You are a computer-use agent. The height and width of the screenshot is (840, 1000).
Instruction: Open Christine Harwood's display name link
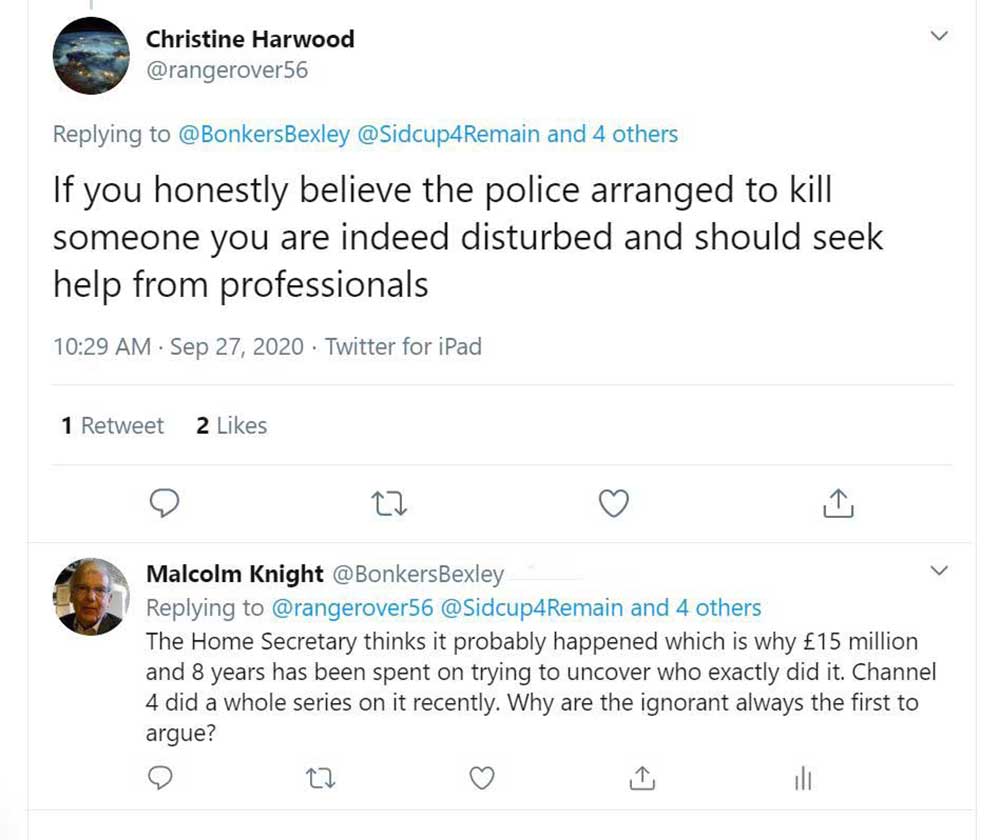(250, 40)
